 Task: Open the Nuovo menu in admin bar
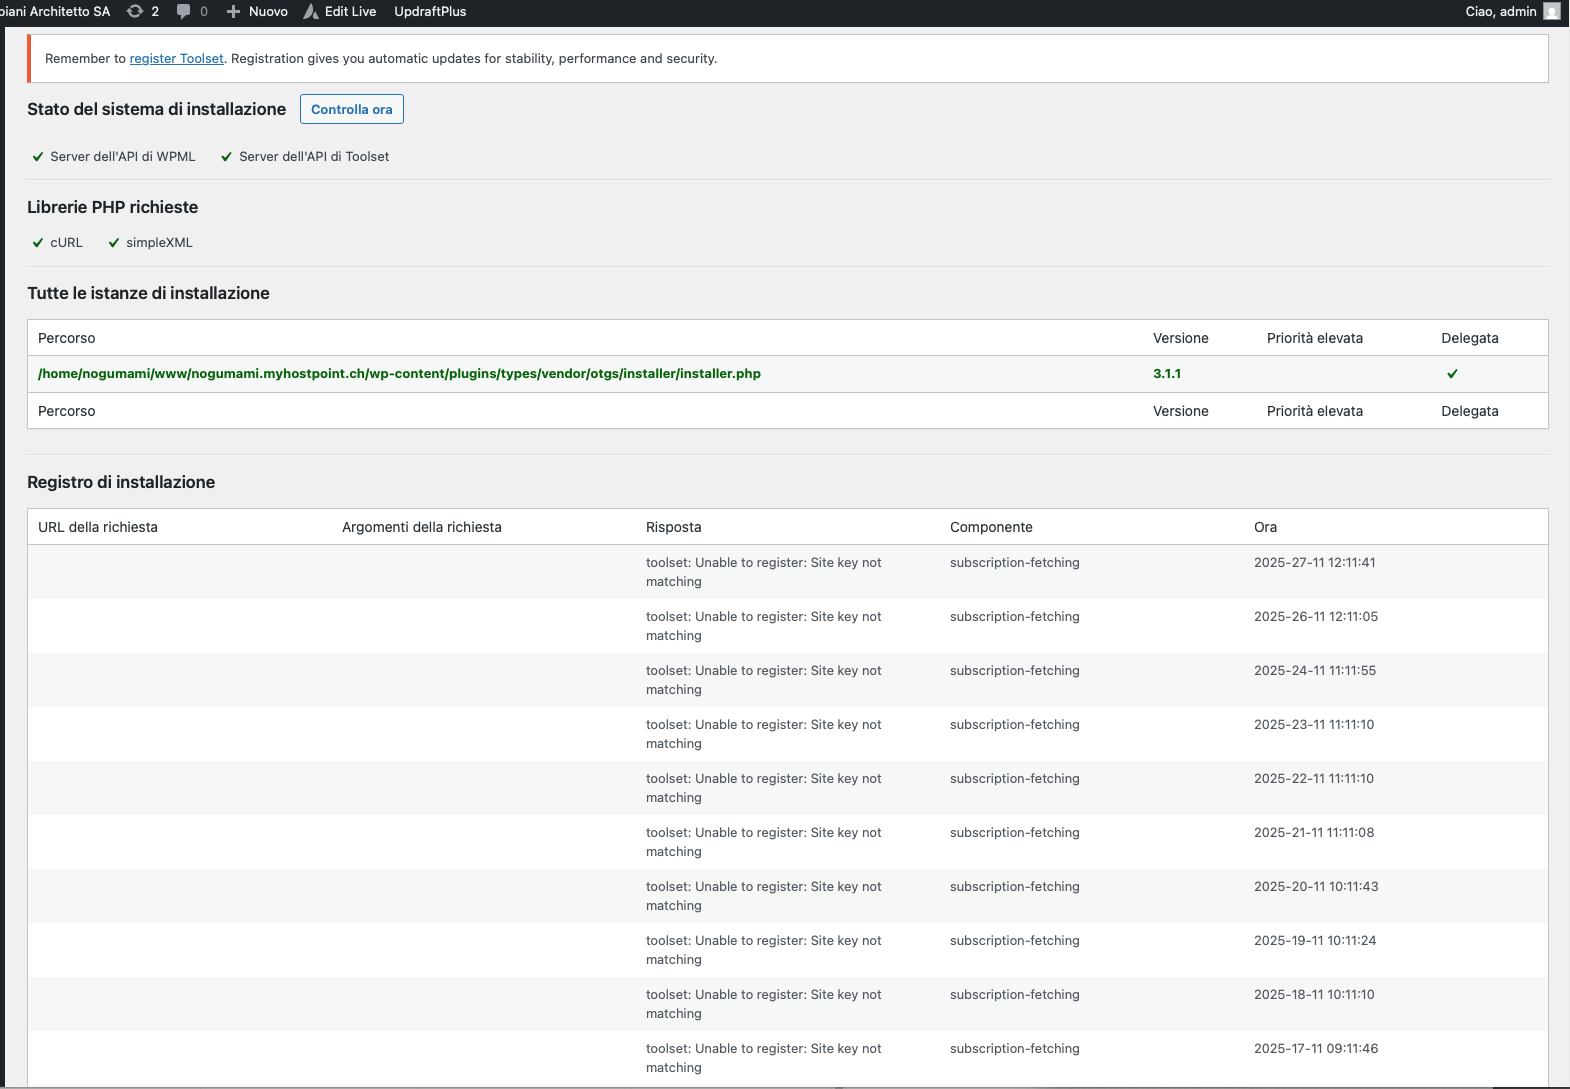point(268,12)
